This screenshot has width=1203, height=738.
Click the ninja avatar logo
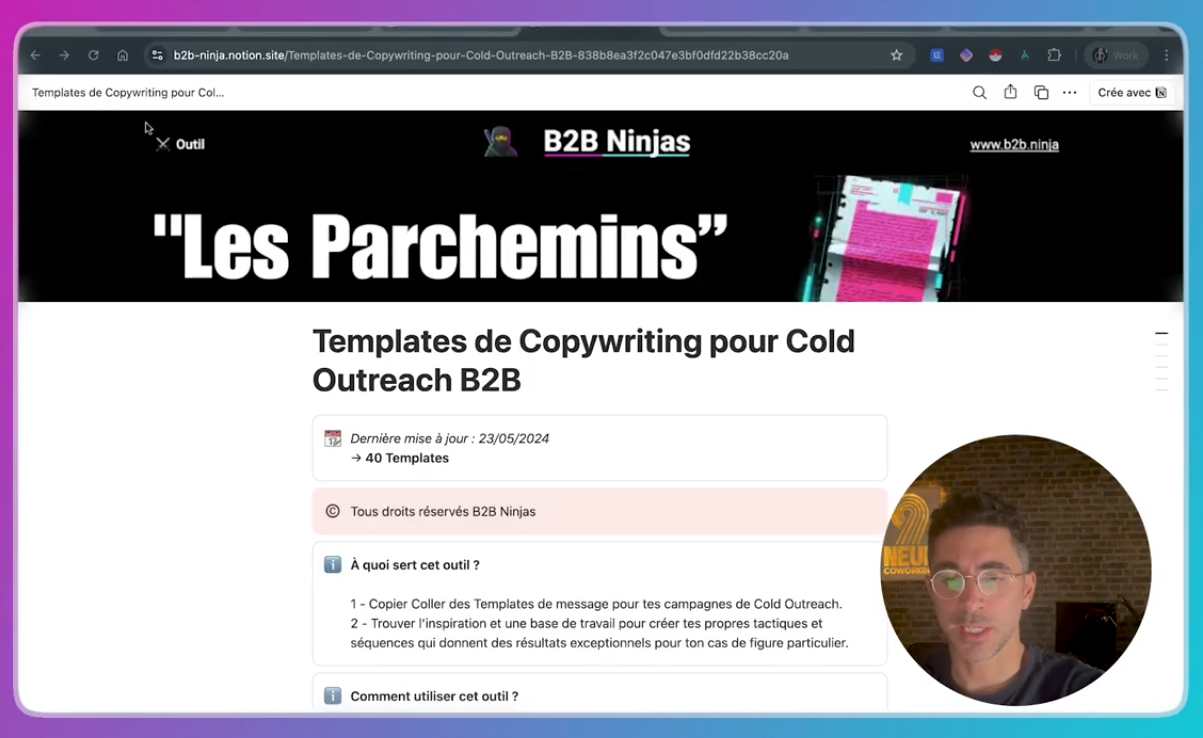click(x=501, y=142)
